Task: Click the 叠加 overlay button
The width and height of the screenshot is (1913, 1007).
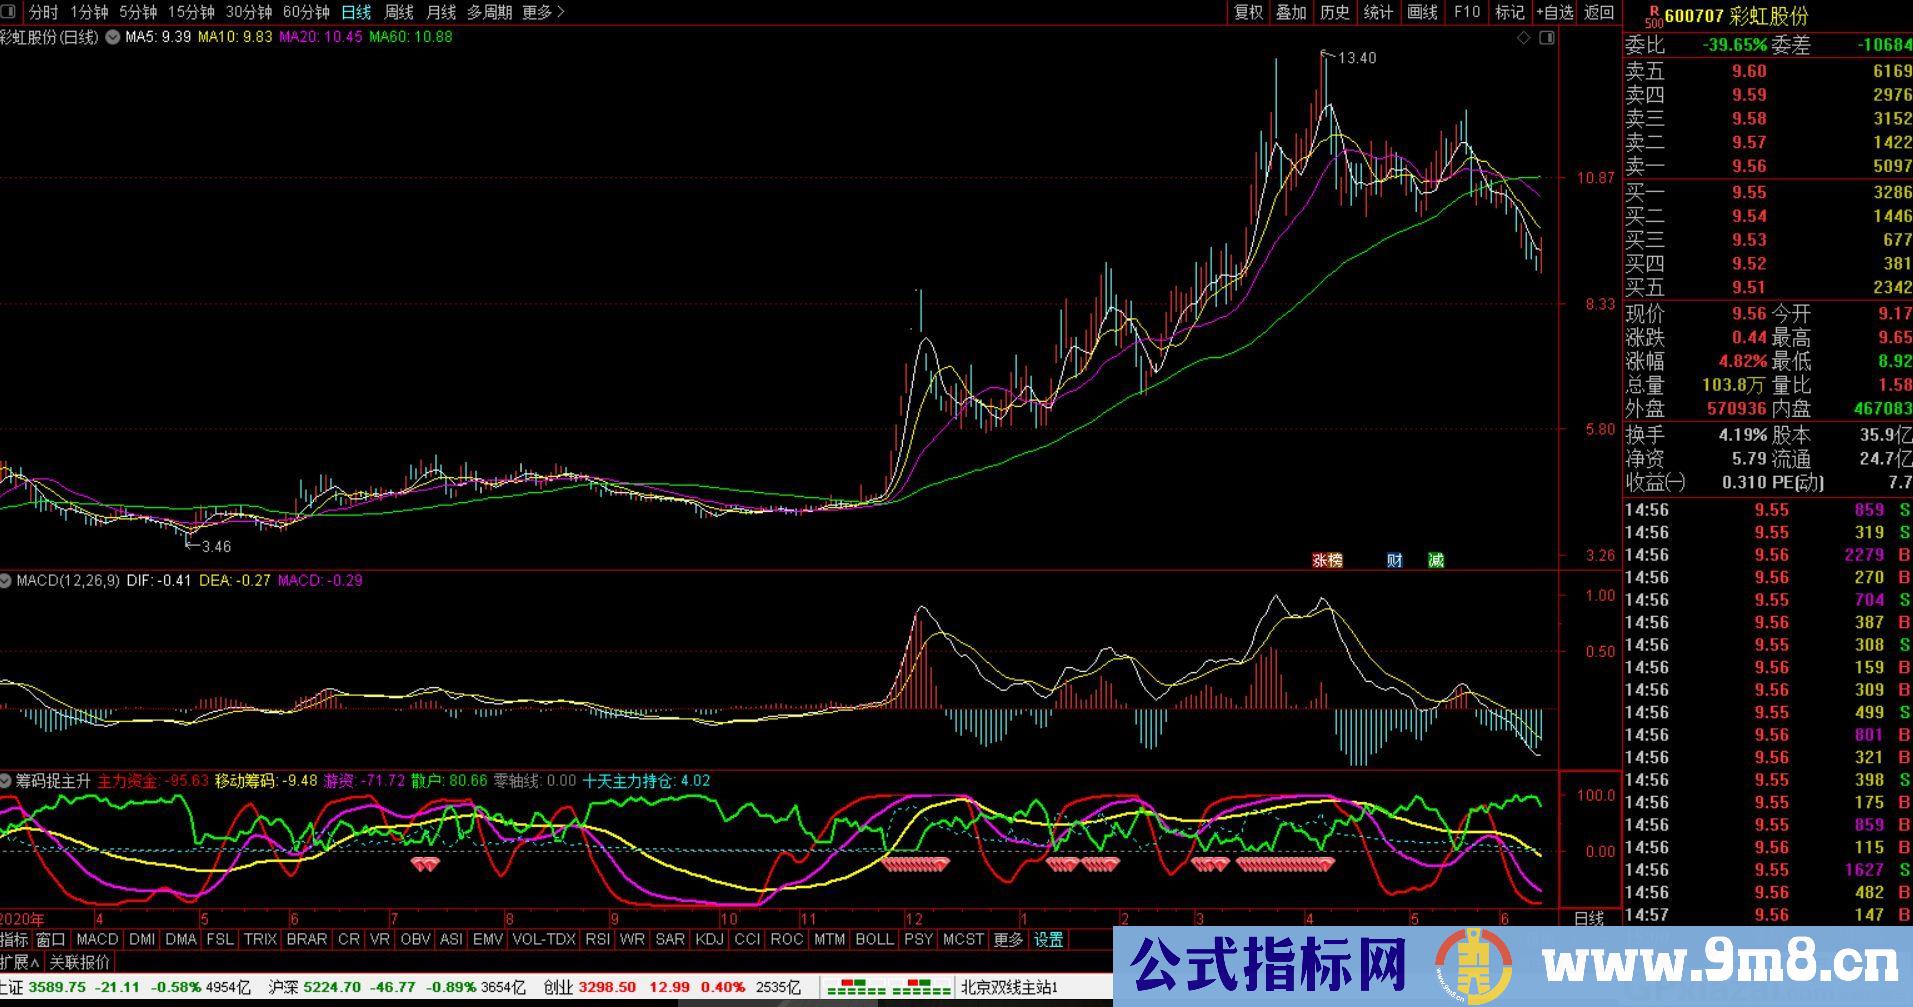Action: [x=1292, y=12]
